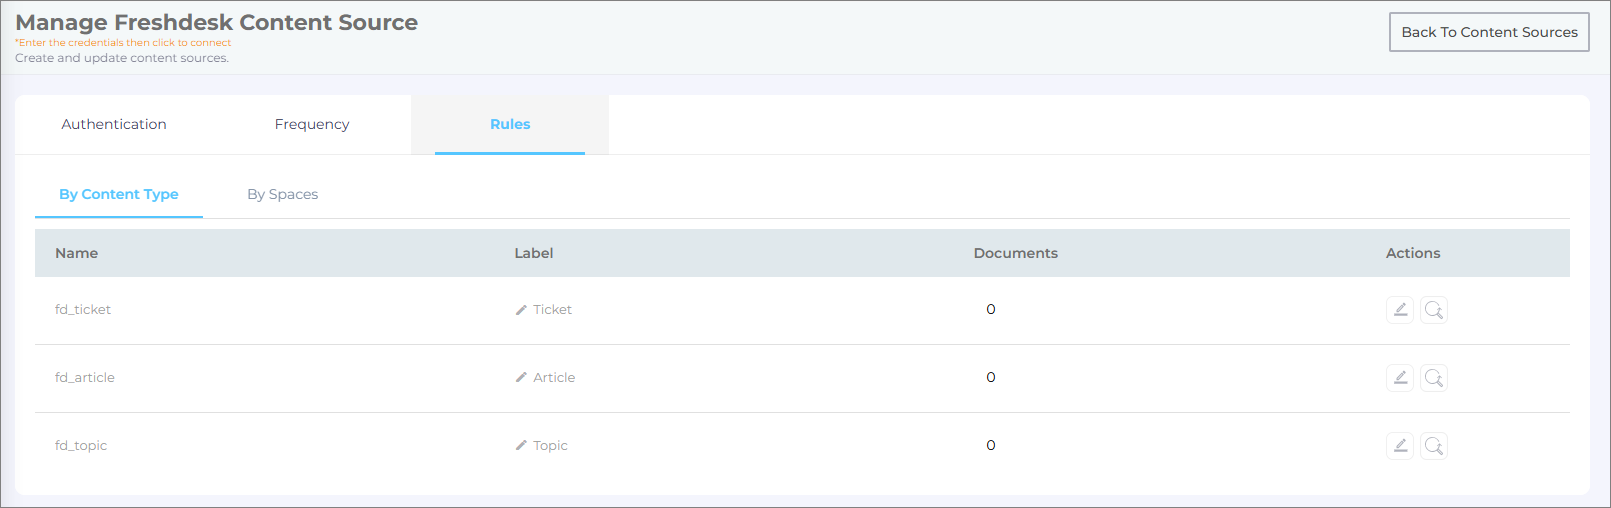
Task: Click the document count for fd_topic
Action: 991,446
